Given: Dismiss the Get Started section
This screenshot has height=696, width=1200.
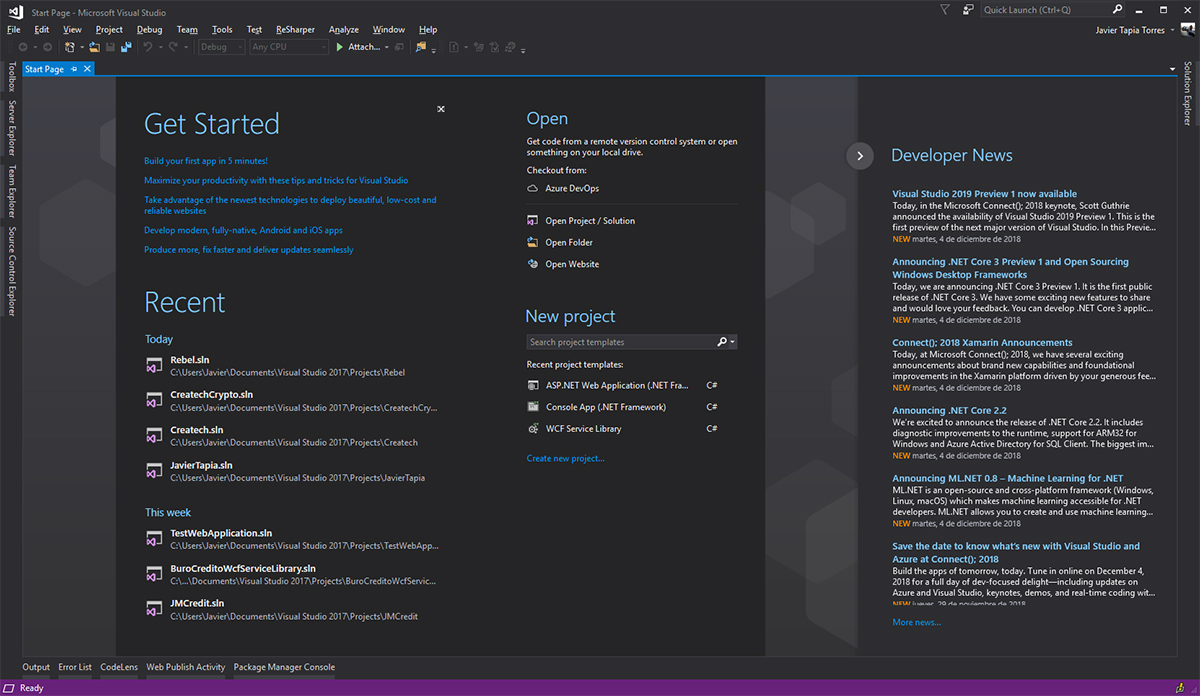Looking at the screenshot, I should click(x=441, y=109).
